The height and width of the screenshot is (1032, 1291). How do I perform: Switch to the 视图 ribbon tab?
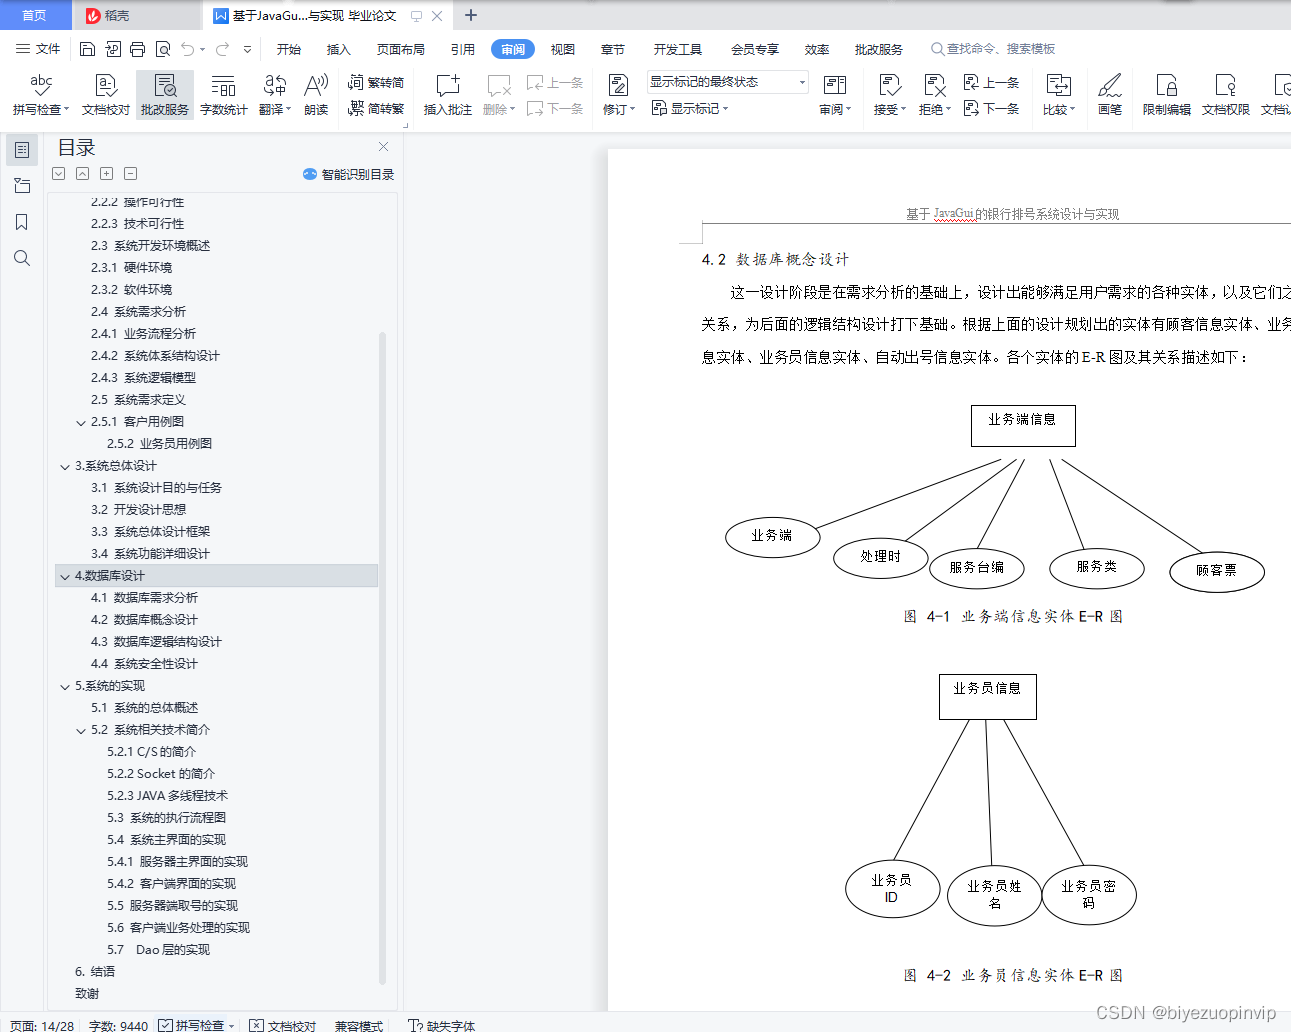(562, 48)
